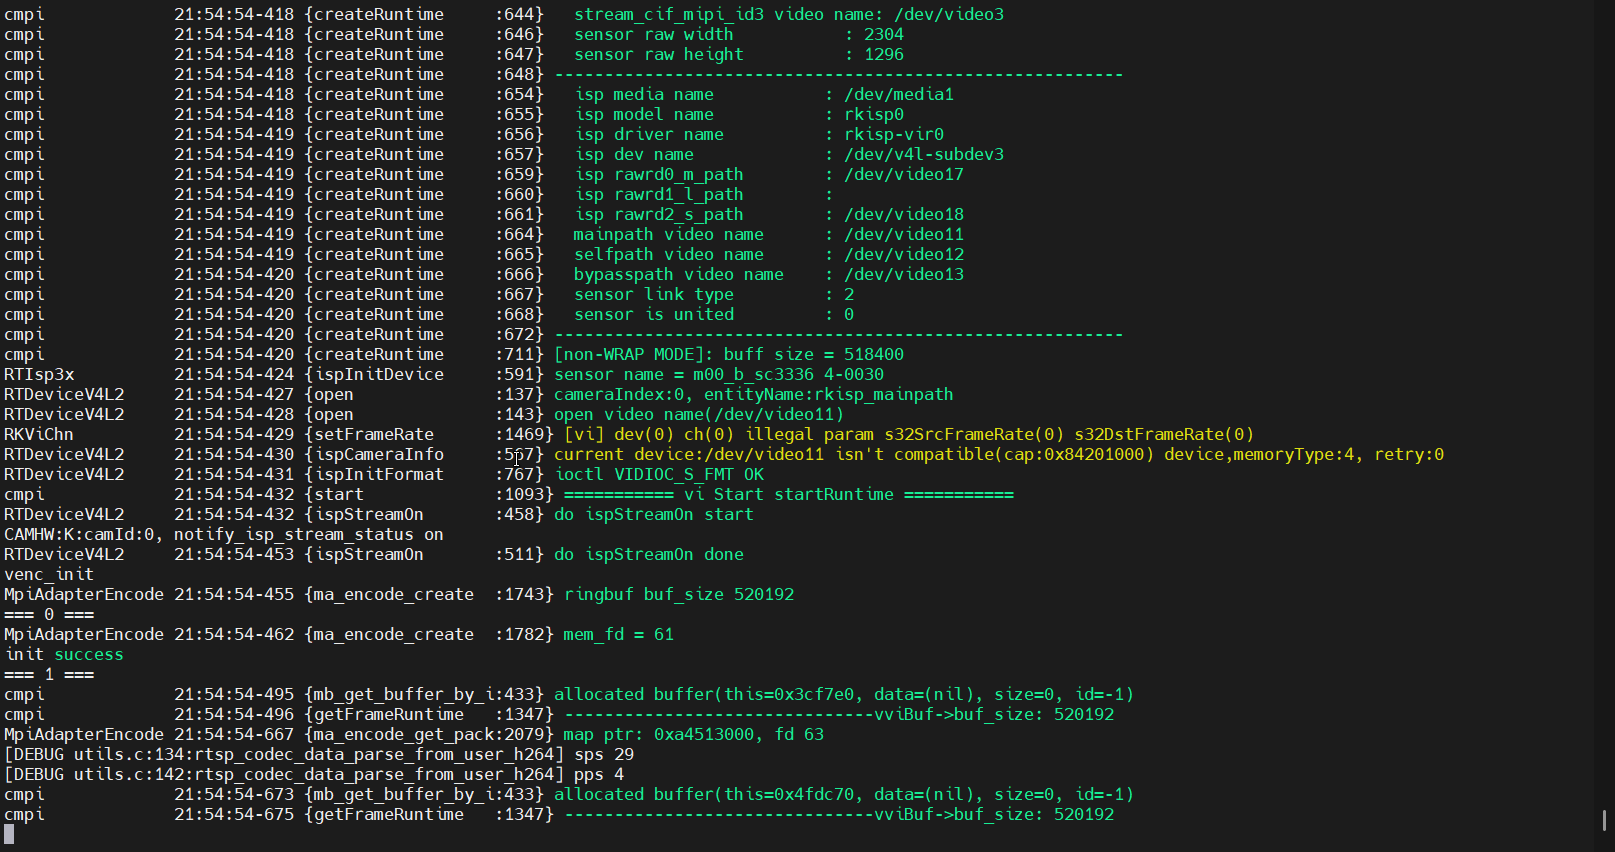The image size is (1615, 852).
Task: Click the green "success" word after init
Action: coord(89,655)
